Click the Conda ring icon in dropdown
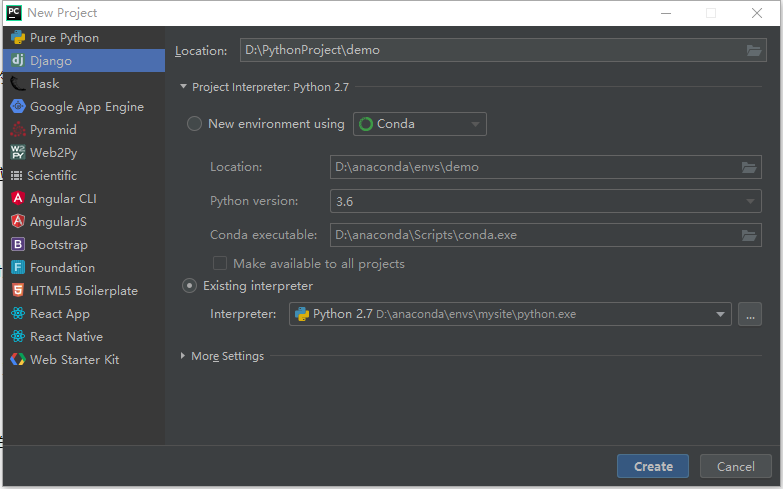783x489 pixels. coord(366,124)
